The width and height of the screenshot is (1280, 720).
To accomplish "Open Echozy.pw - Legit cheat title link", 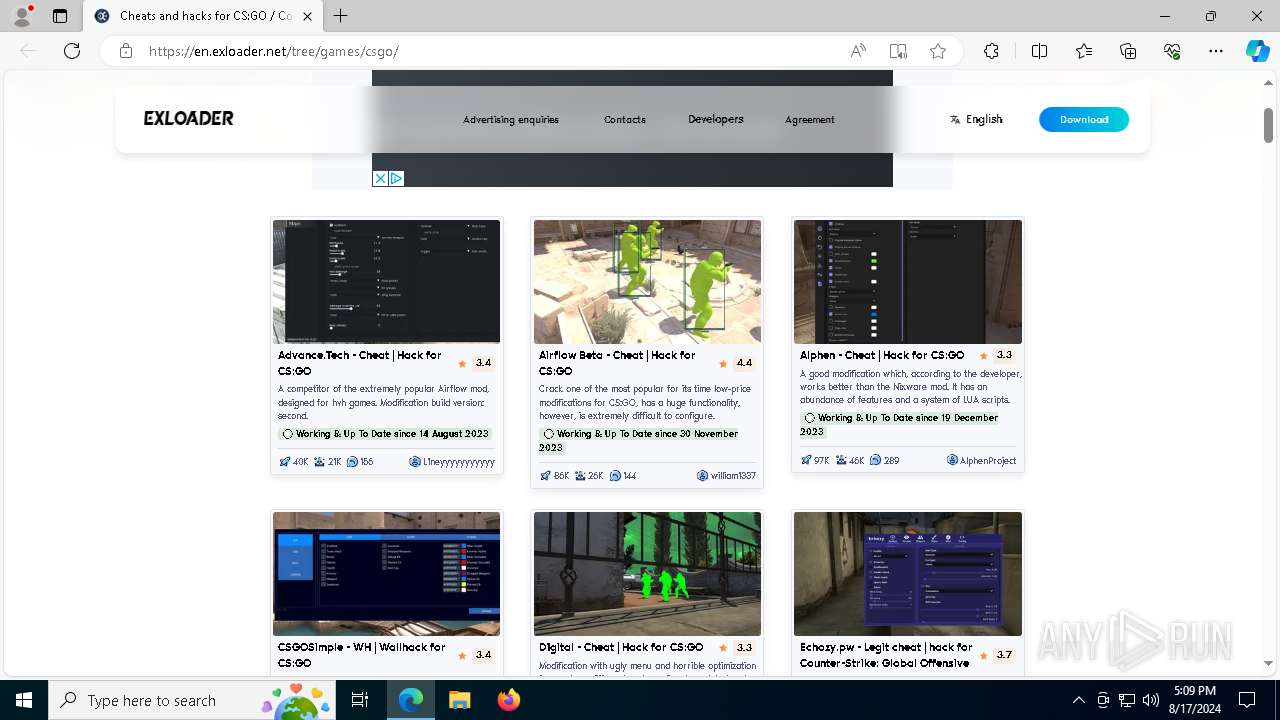I will pos(886,655).
